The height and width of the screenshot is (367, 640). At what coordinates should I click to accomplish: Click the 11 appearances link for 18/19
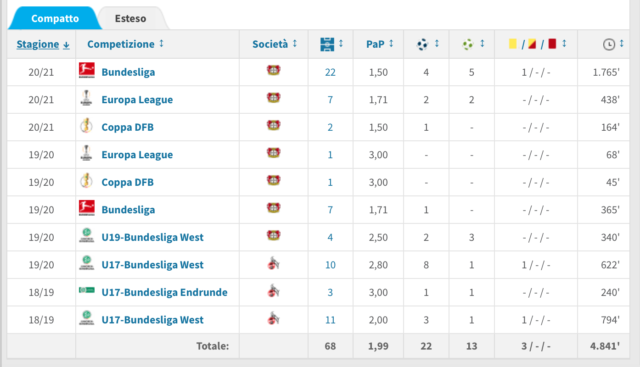[330, 320]
